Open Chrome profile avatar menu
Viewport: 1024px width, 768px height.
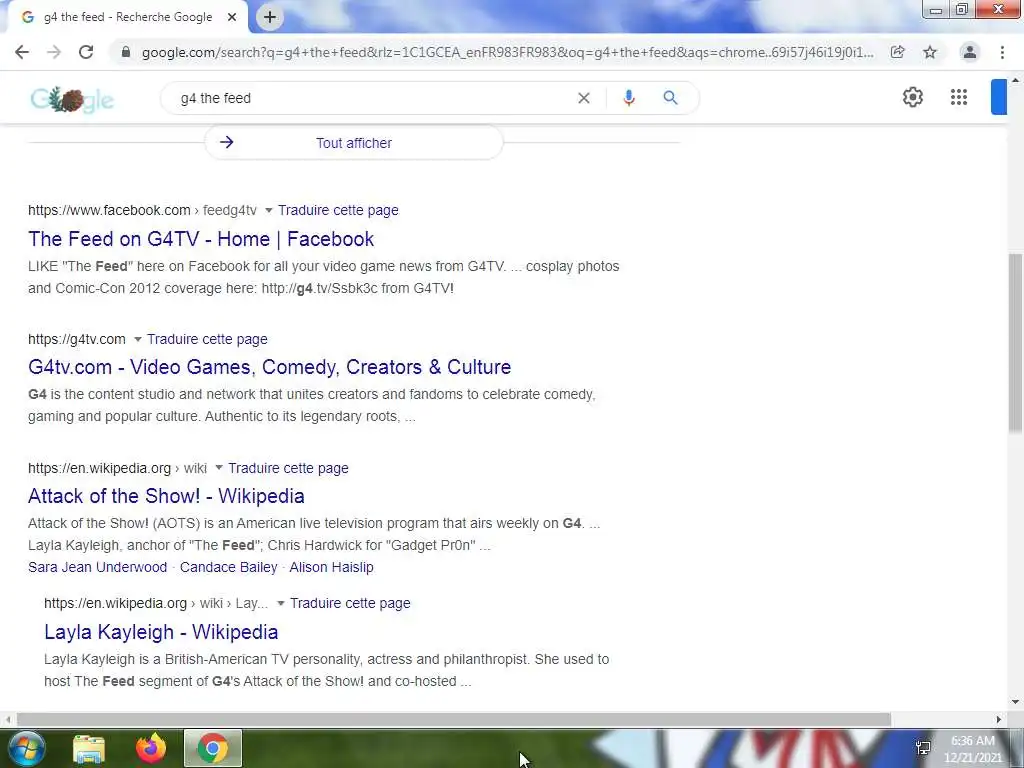click(x=970, y=52)
